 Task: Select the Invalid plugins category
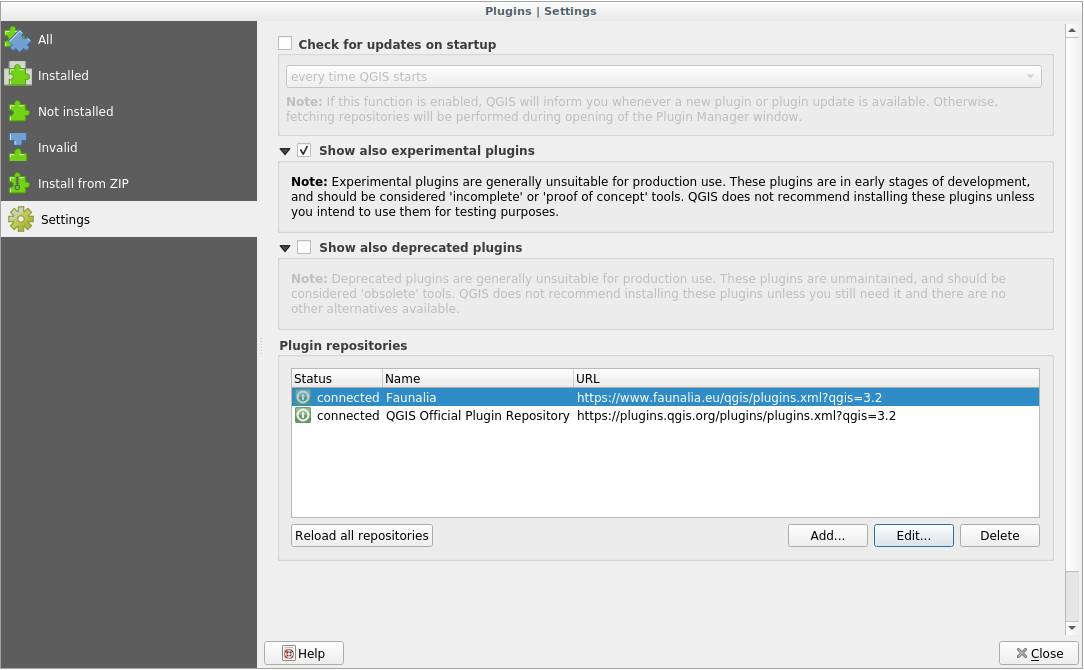tap(18, 147)
